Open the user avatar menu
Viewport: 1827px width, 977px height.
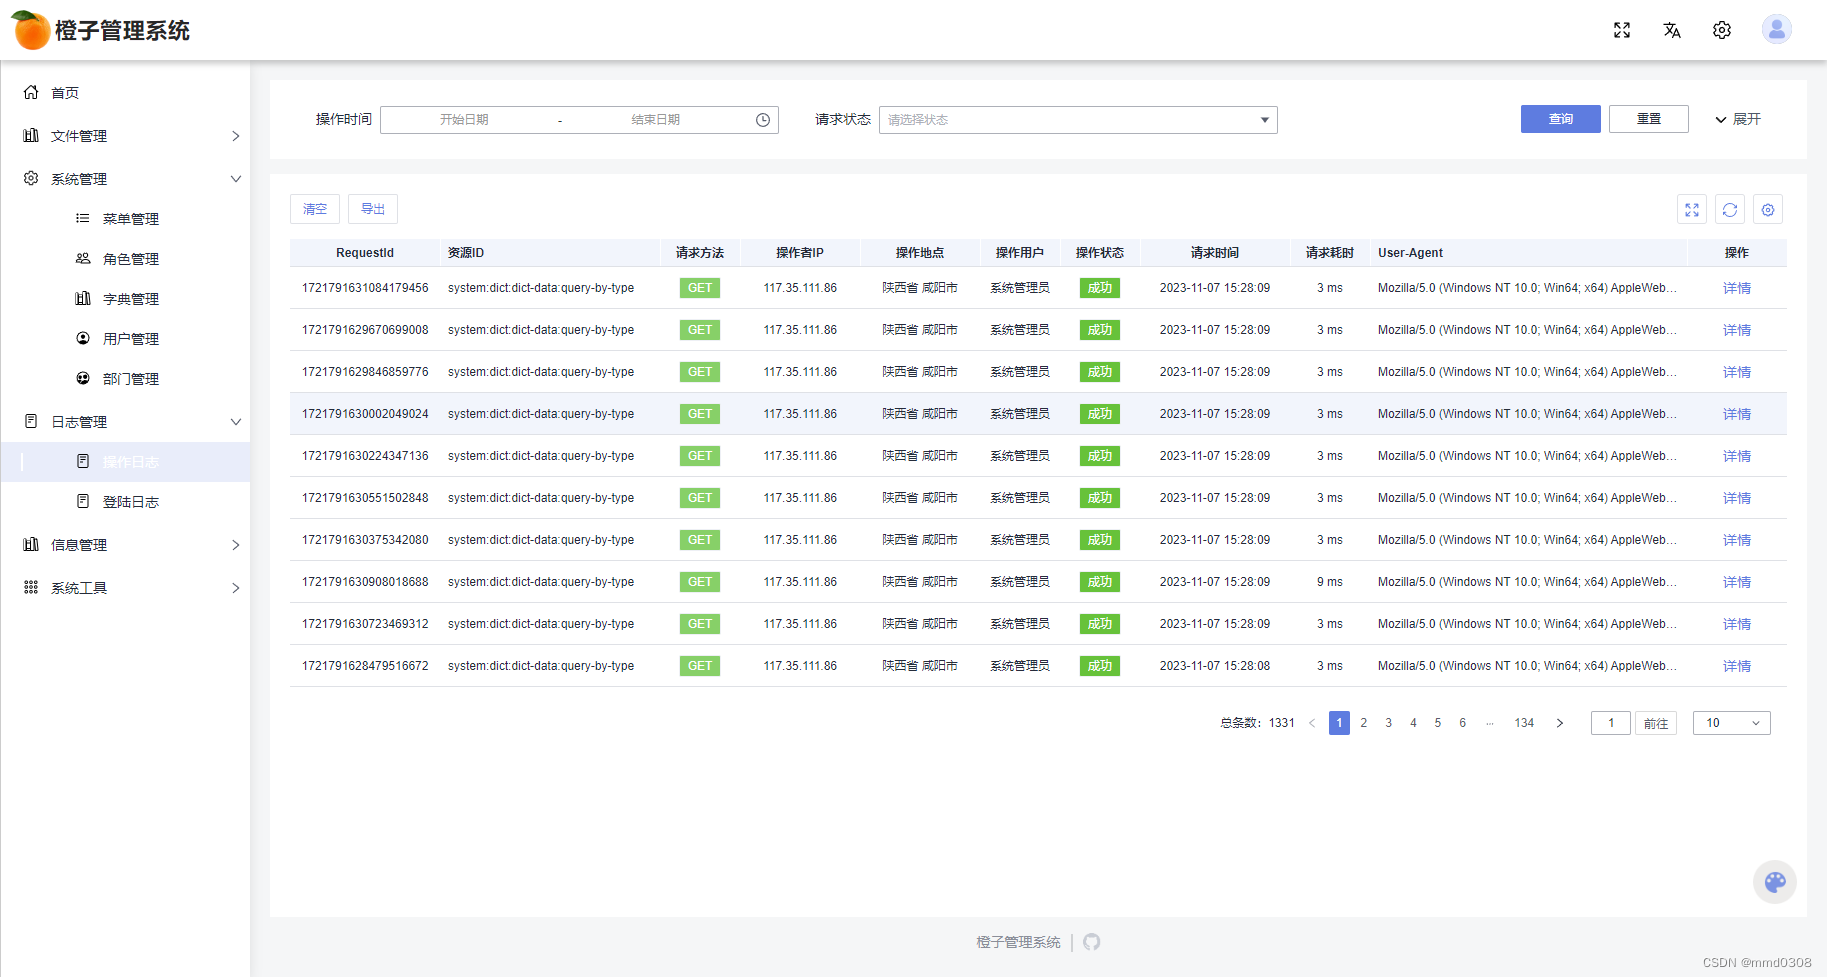(x=1777, y=30)
